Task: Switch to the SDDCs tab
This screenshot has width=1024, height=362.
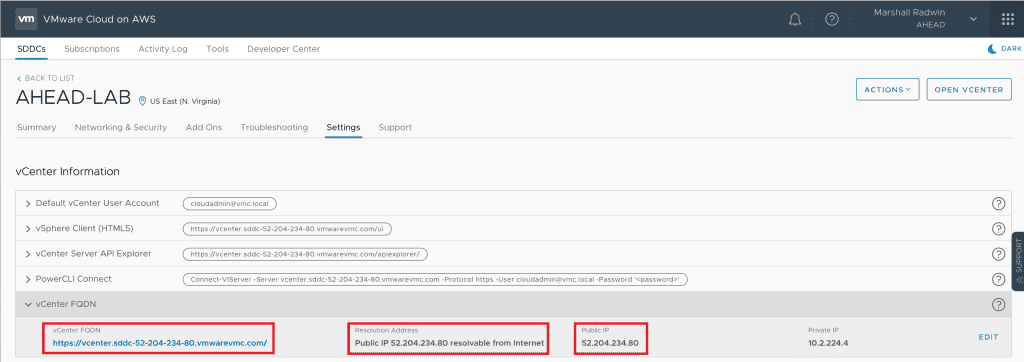Action: tap(31, 49)
